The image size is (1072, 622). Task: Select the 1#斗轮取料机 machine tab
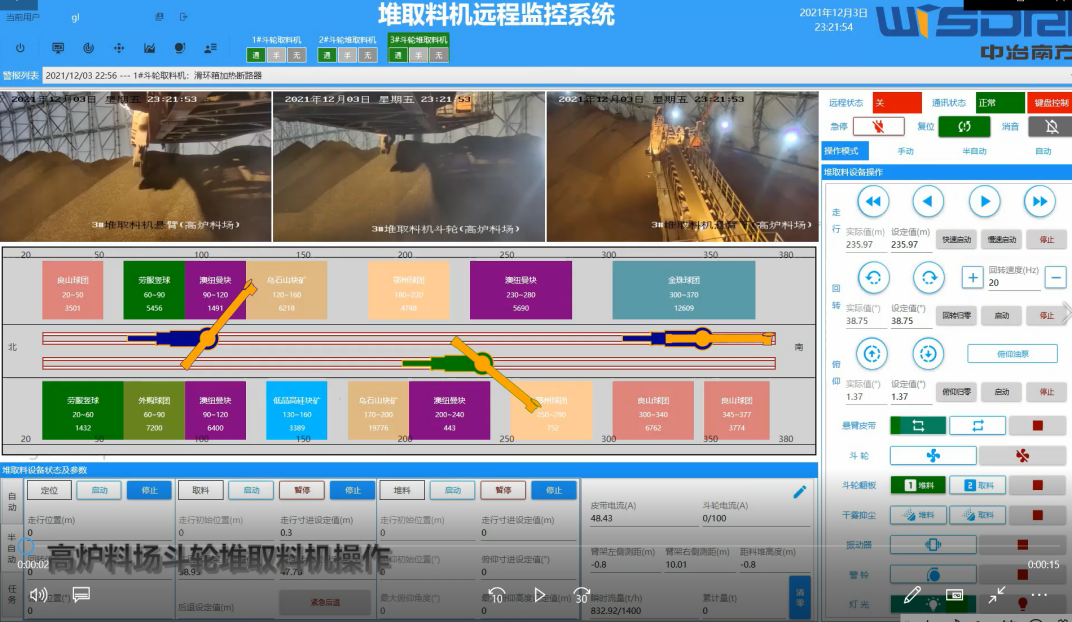click(x=276, y=40)
